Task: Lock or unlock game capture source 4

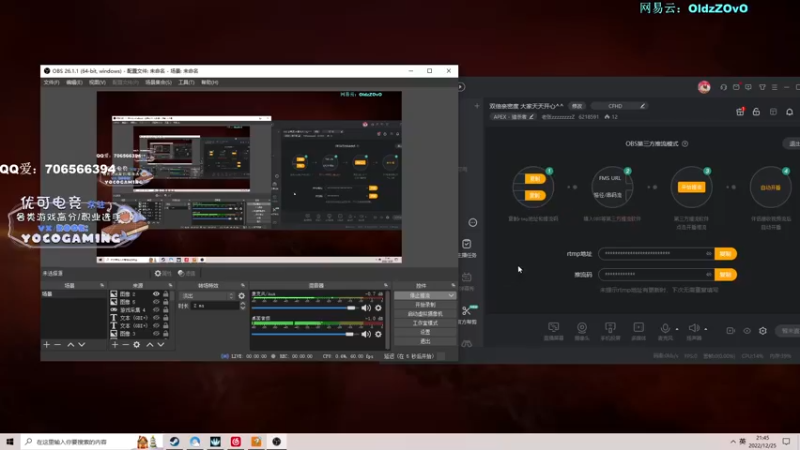Action: coord(165,310)
